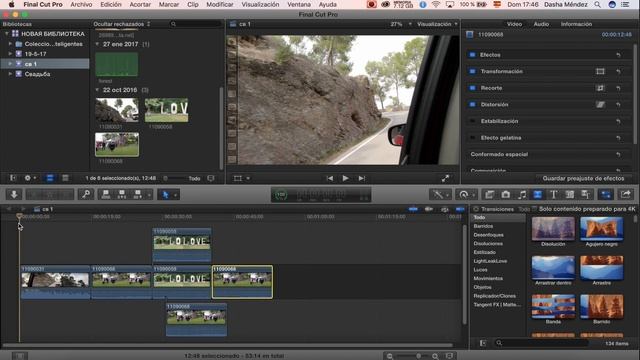
Task: Collapse the НОВАЯ БИБЛИОТЕКА library
Action: click(7, 34)
